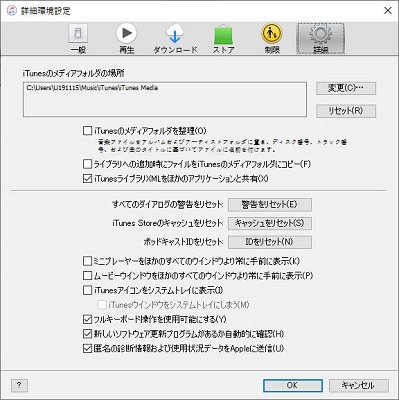Viewport: 399px width, 400px height.
Task: Click the 警告をリセット(E) button
Action: 270,205
